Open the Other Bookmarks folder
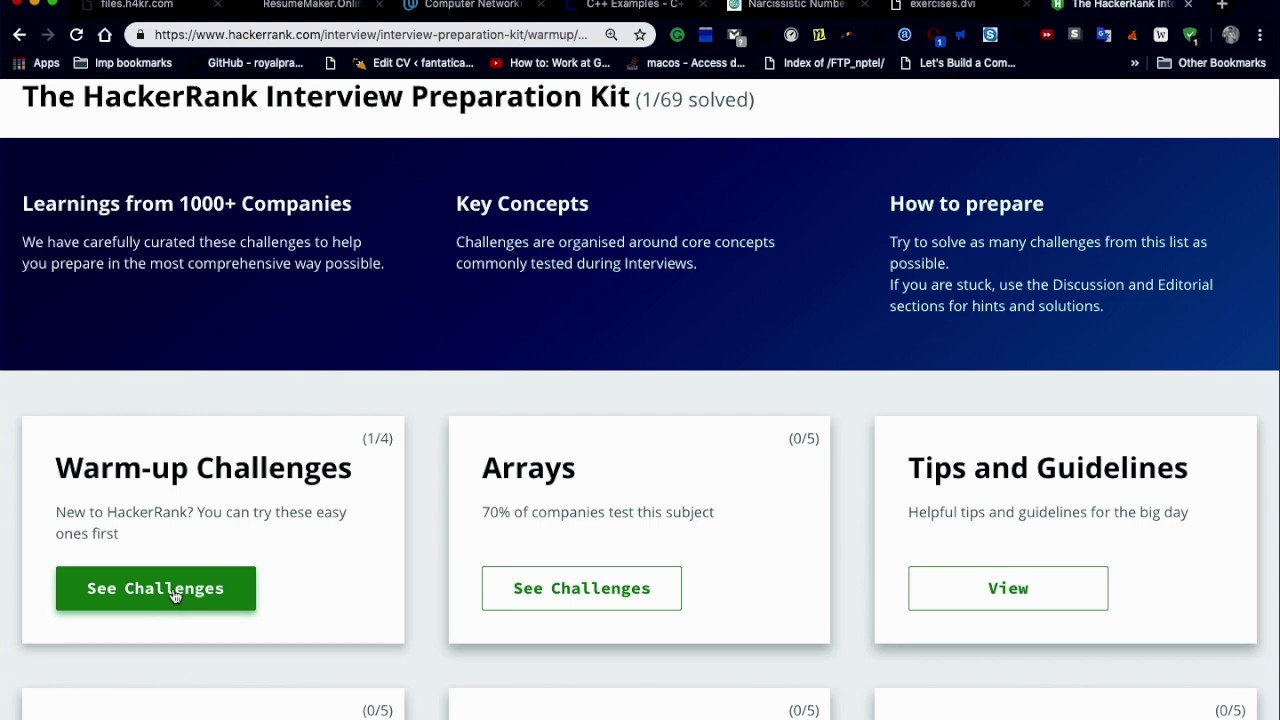 1211,63
